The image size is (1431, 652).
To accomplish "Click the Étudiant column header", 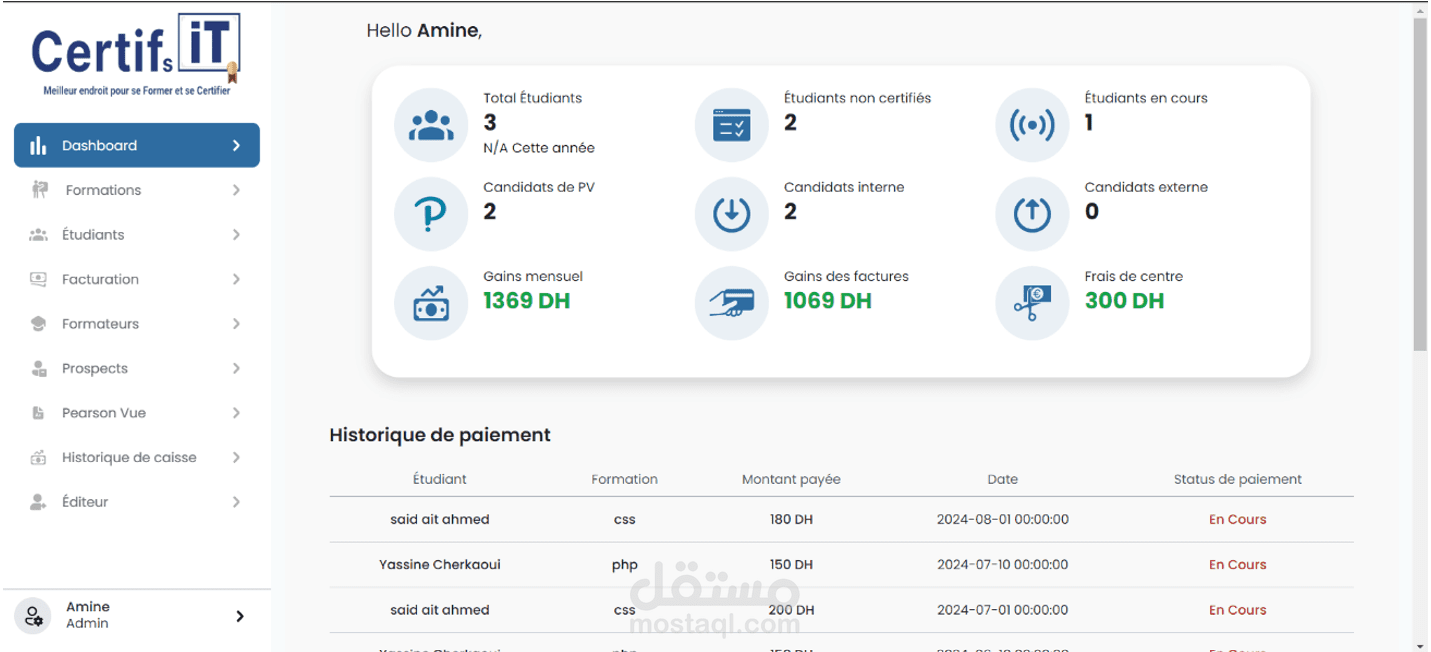I will click(440, 479).
